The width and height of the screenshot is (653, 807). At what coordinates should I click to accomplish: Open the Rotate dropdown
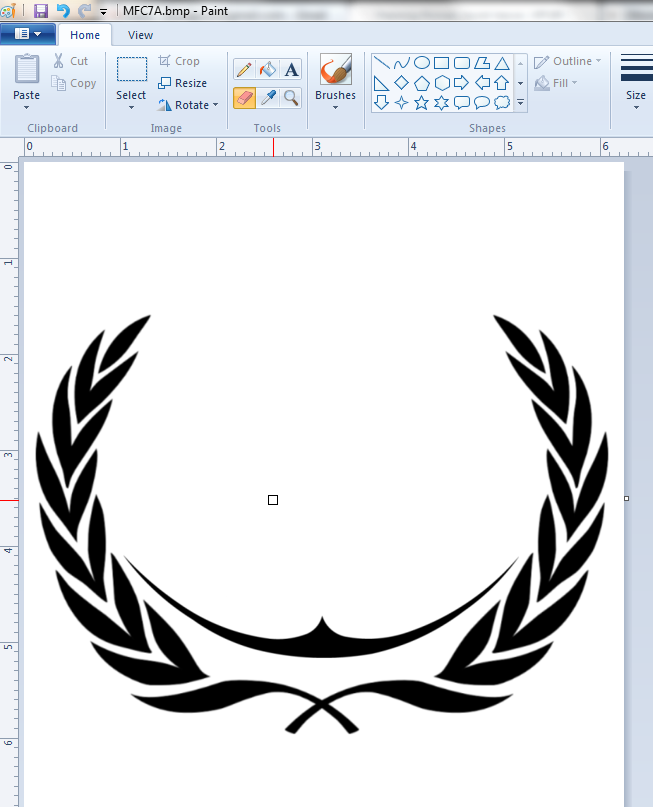[188, 105]
